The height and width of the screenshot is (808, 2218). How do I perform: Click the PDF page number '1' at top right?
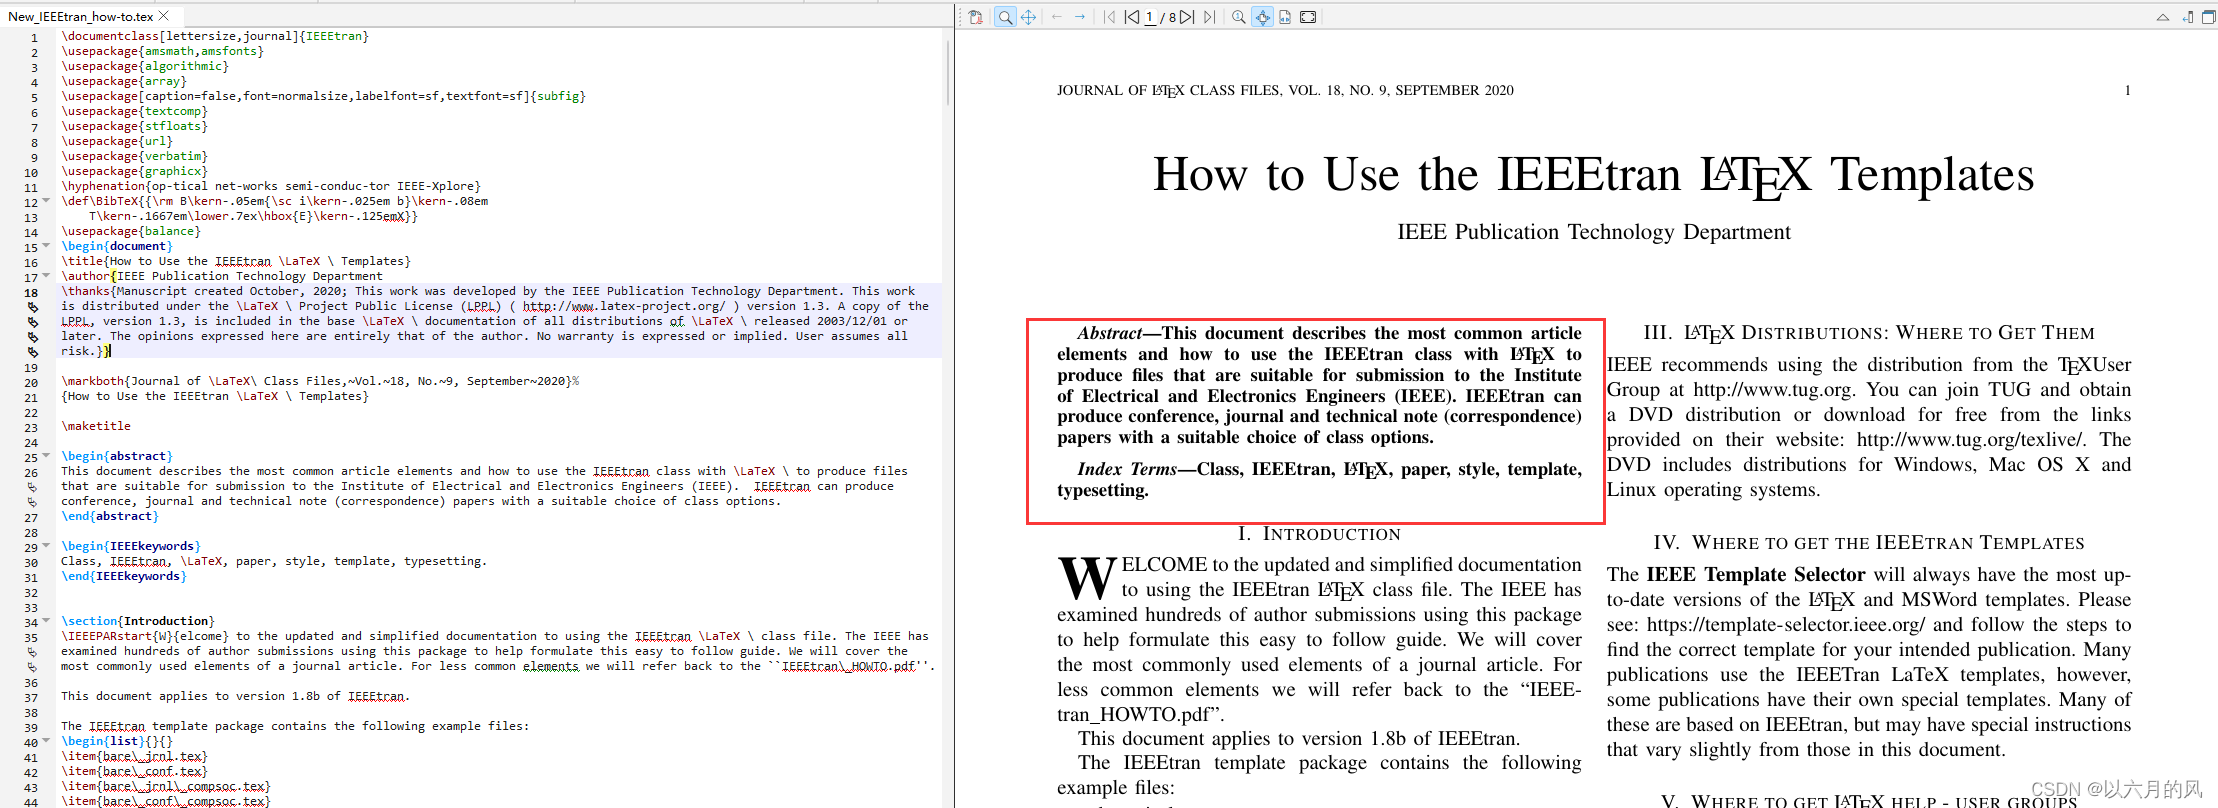coord(2127,91)
